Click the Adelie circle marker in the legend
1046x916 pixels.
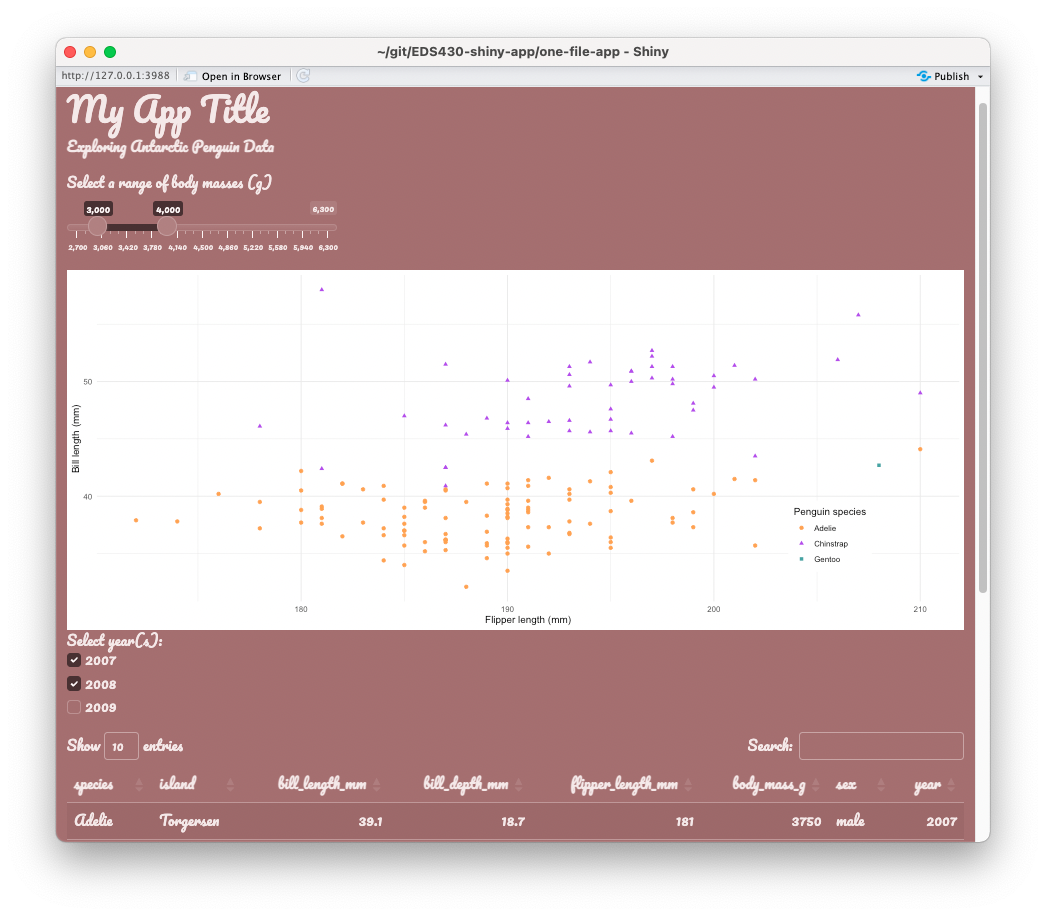(801, 528)
